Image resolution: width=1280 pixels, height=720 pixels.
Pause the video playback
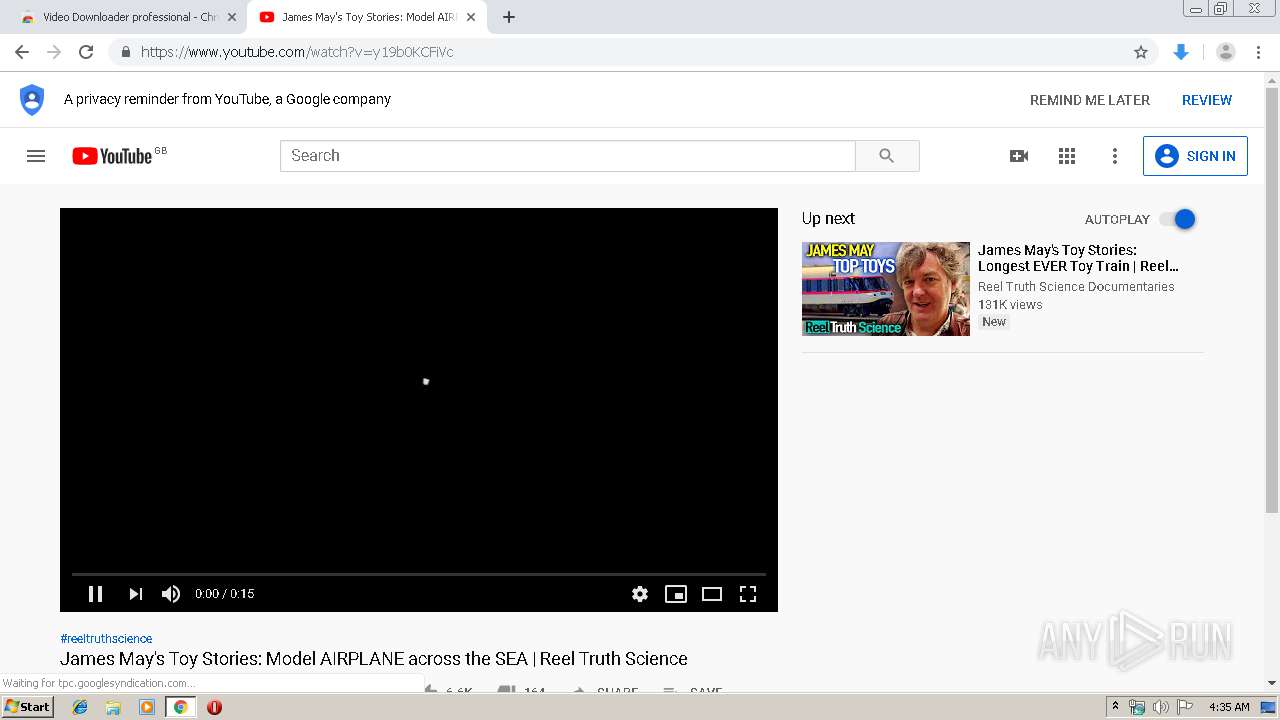pos(95,594)
